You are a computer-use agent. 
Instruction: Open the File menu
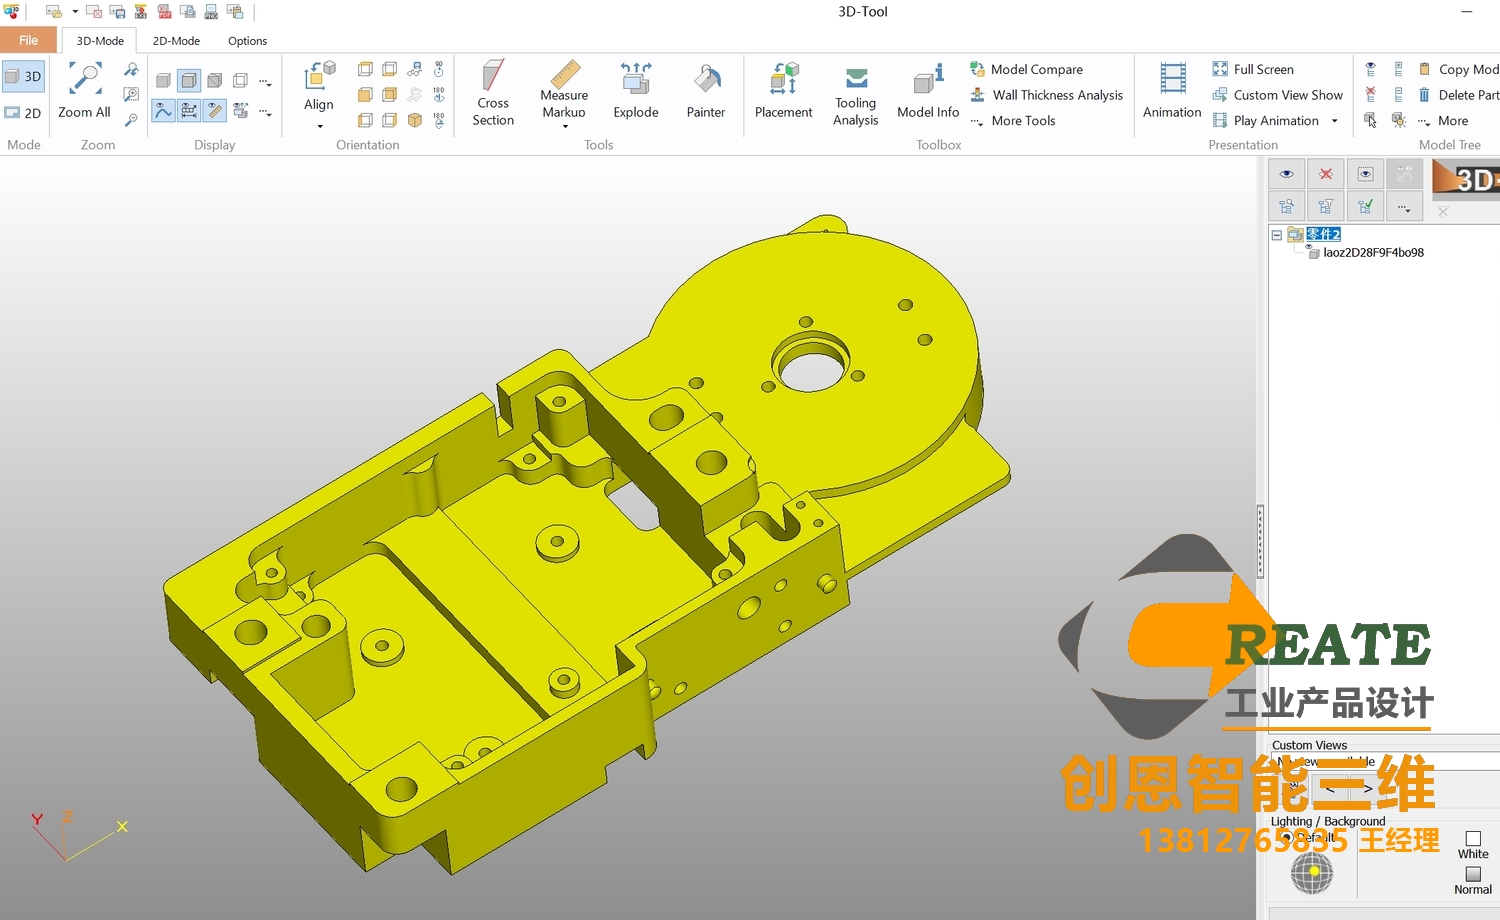click(x=28, y=40)
